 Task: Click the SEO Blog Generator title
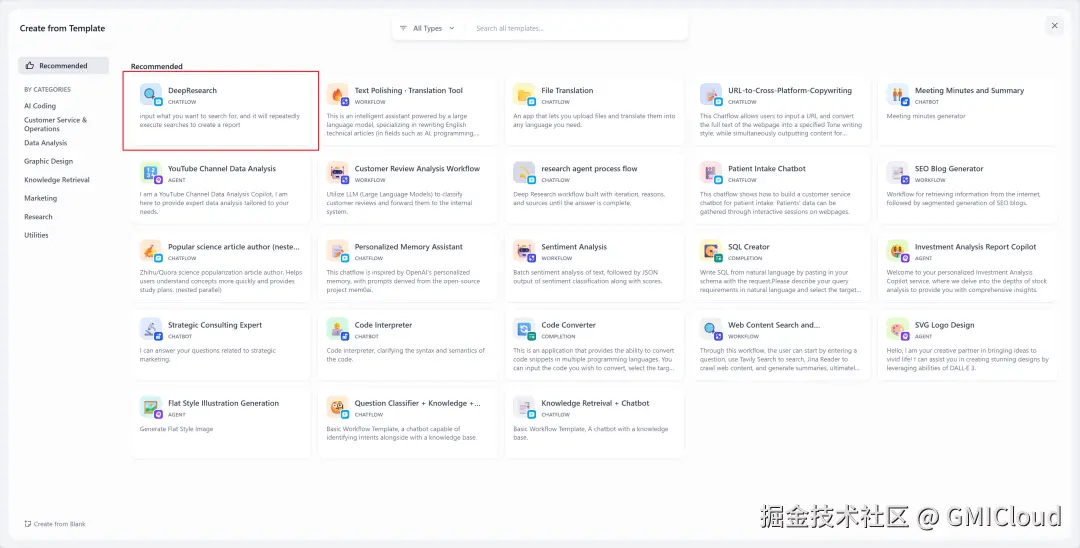(x=949, y=169)
